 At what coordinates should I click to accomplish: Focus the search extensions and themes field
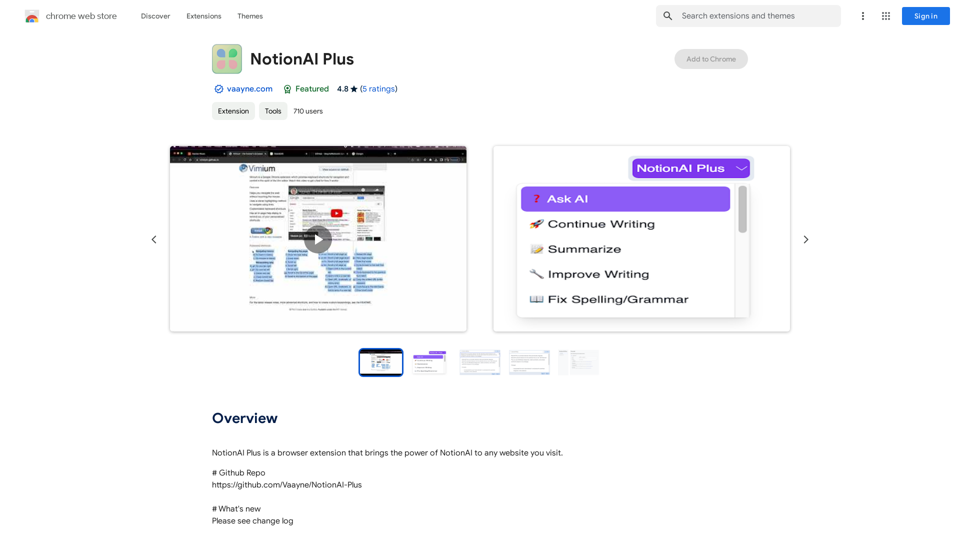[748, 16]
